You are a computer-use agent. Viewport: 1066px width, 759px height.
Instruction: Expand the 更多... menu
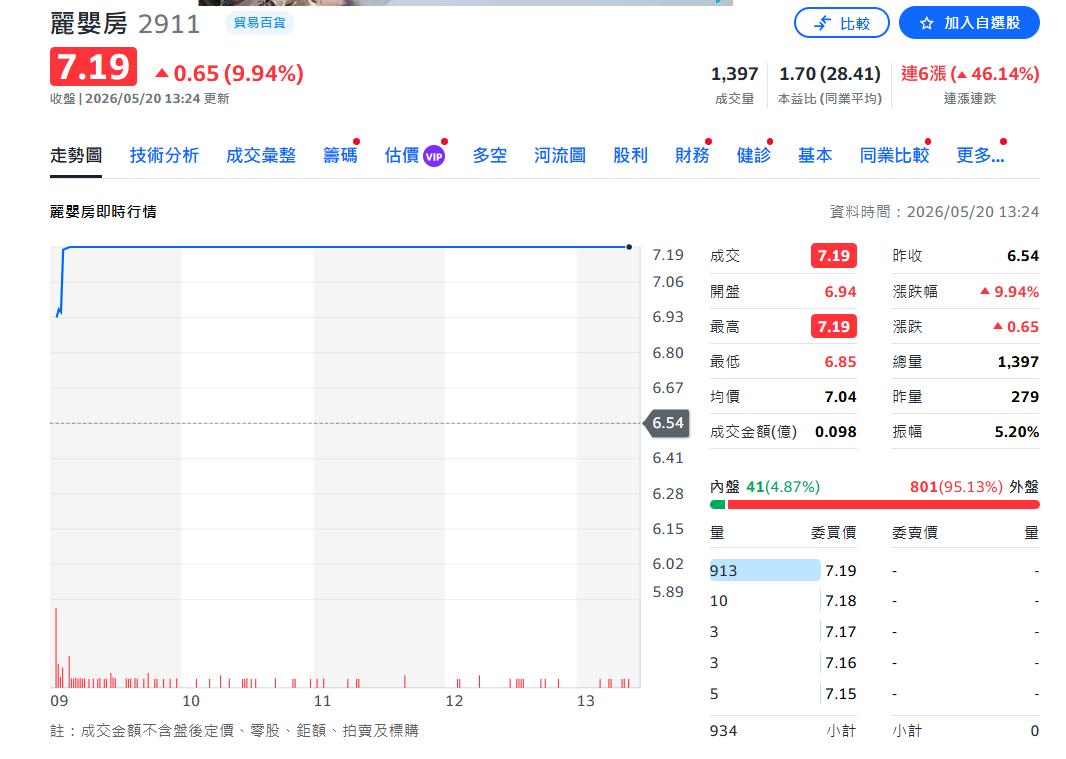[980, 156]
